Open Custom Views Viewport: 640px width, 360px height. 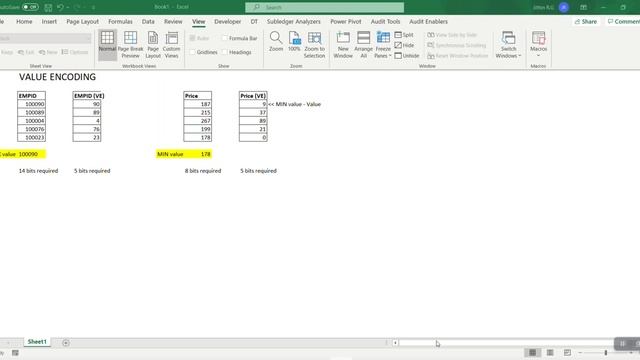[171, 44]
